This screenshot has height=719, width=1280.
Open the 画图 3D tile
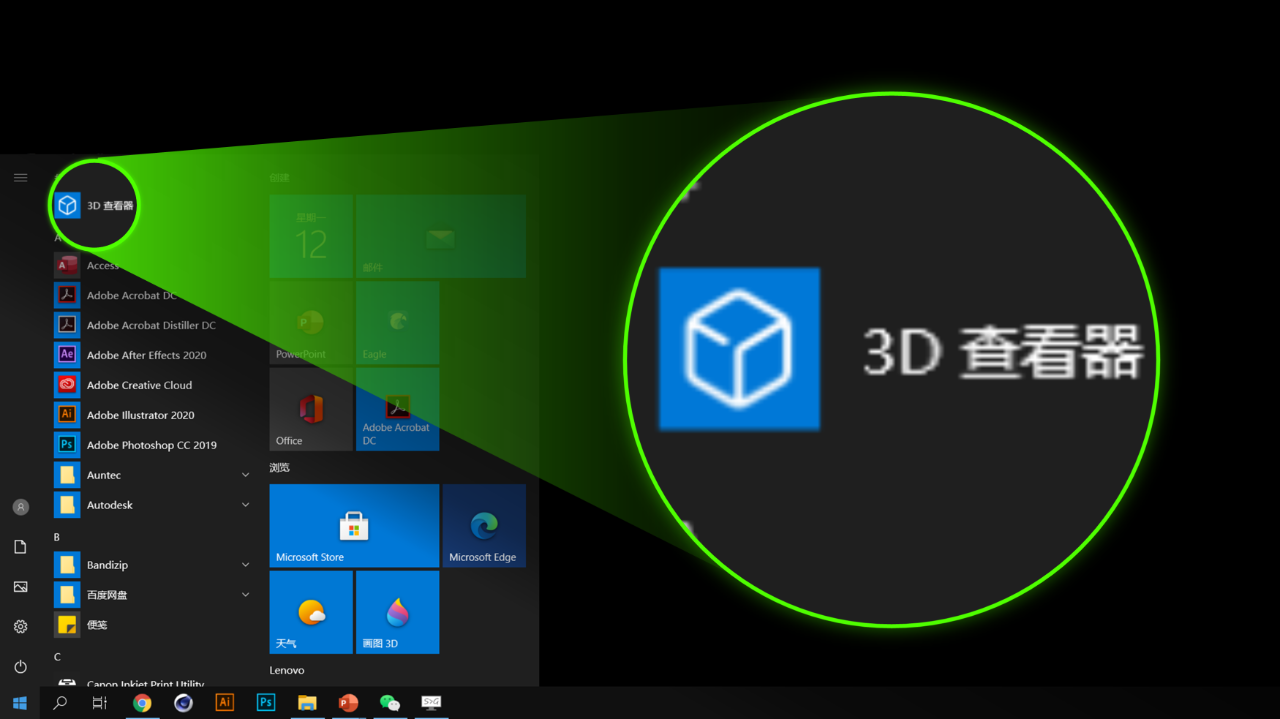[397, 612]
